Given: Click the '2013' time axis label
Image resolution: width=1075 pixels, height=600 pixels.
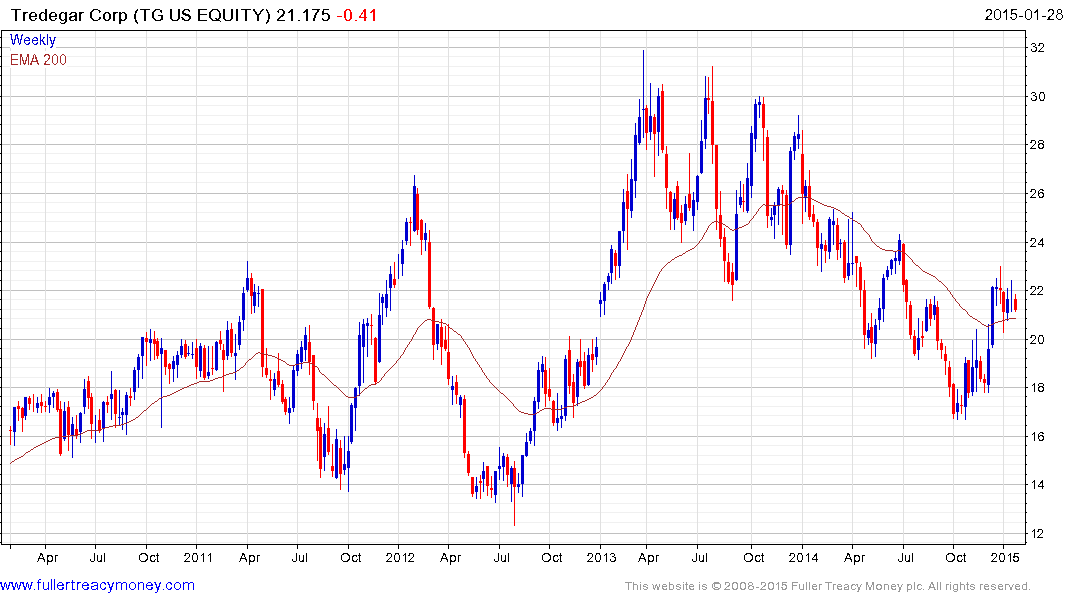Looking at the screenshot, I should (601, 557).
